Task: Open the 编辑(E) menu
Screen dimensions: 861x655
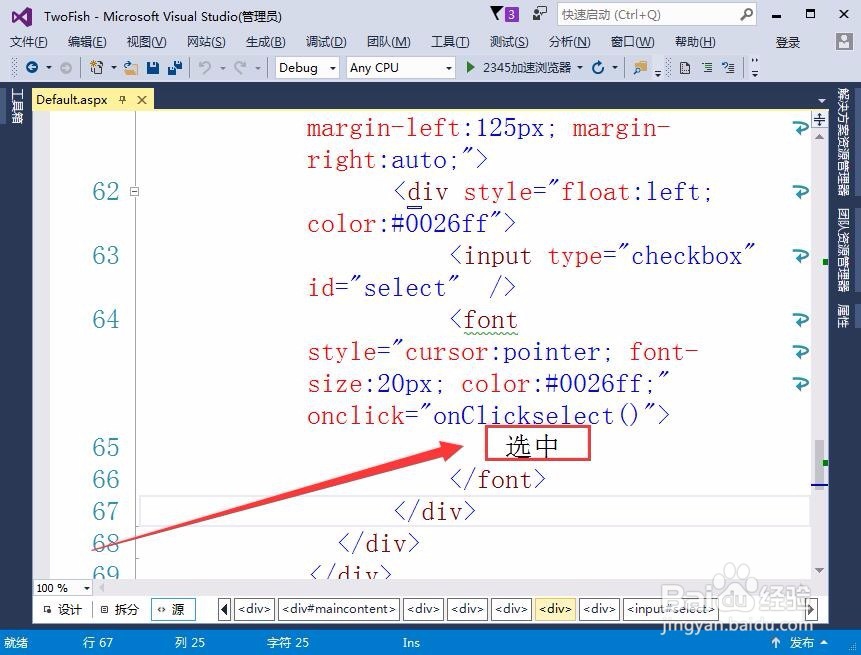Action: pos(87,42)
